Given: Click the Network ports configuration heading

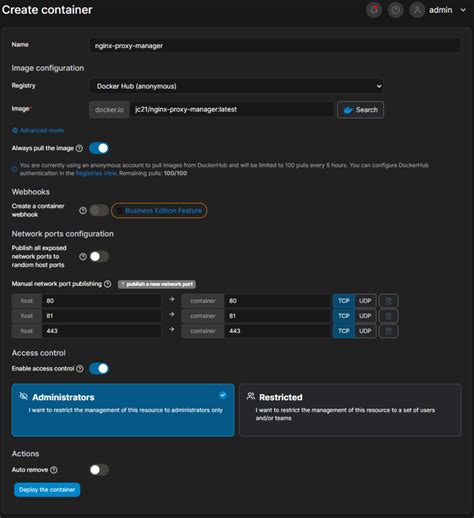Looking at the screenshot, I should [63, 234].
